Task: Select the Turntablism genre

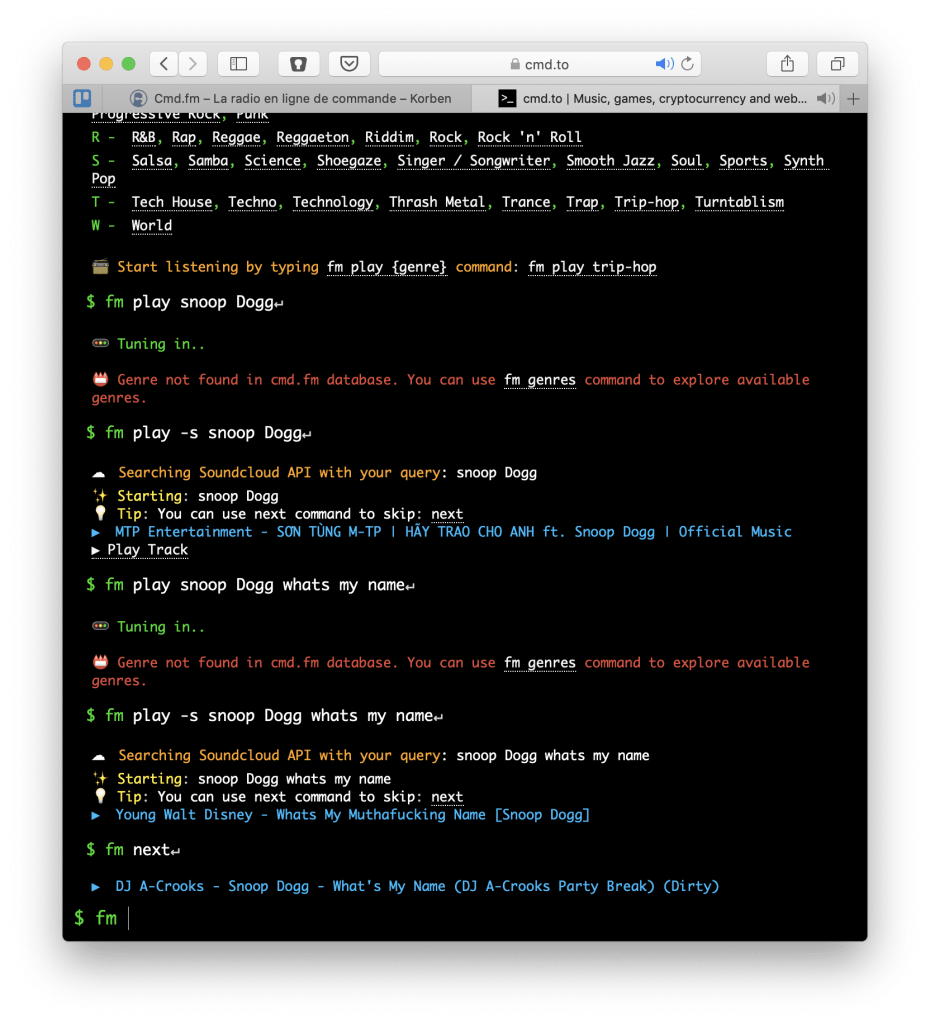Action: pyautogui.click(x=739, y=202)
